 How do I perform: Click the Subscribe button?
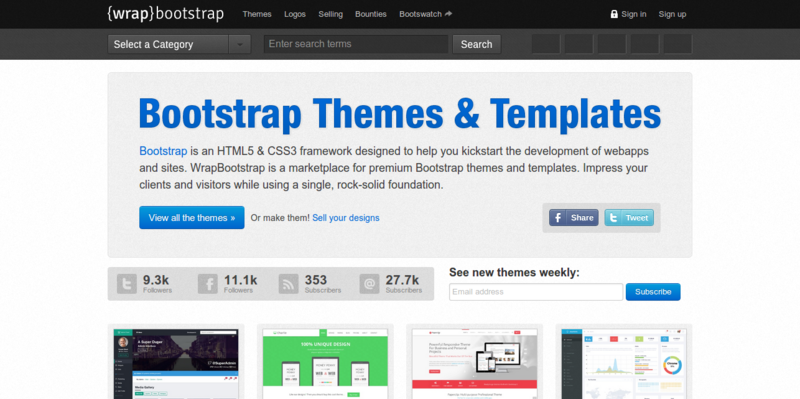point(653,292)
